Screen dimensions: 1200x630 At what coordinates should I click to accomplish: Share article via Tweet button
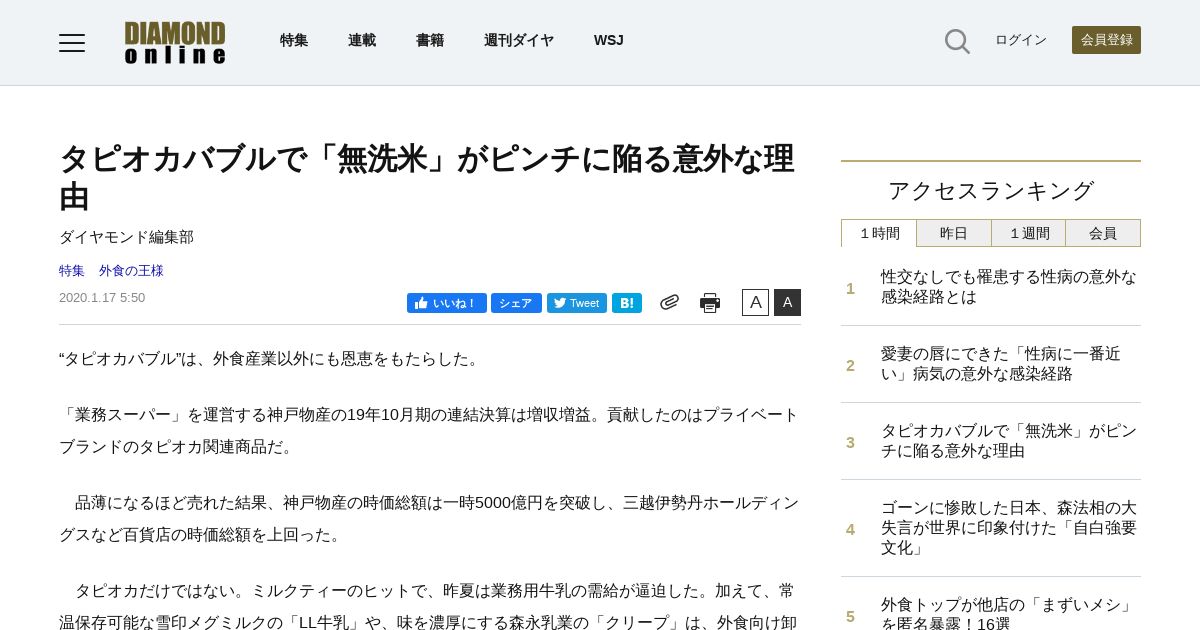click(x=577, y=303)
